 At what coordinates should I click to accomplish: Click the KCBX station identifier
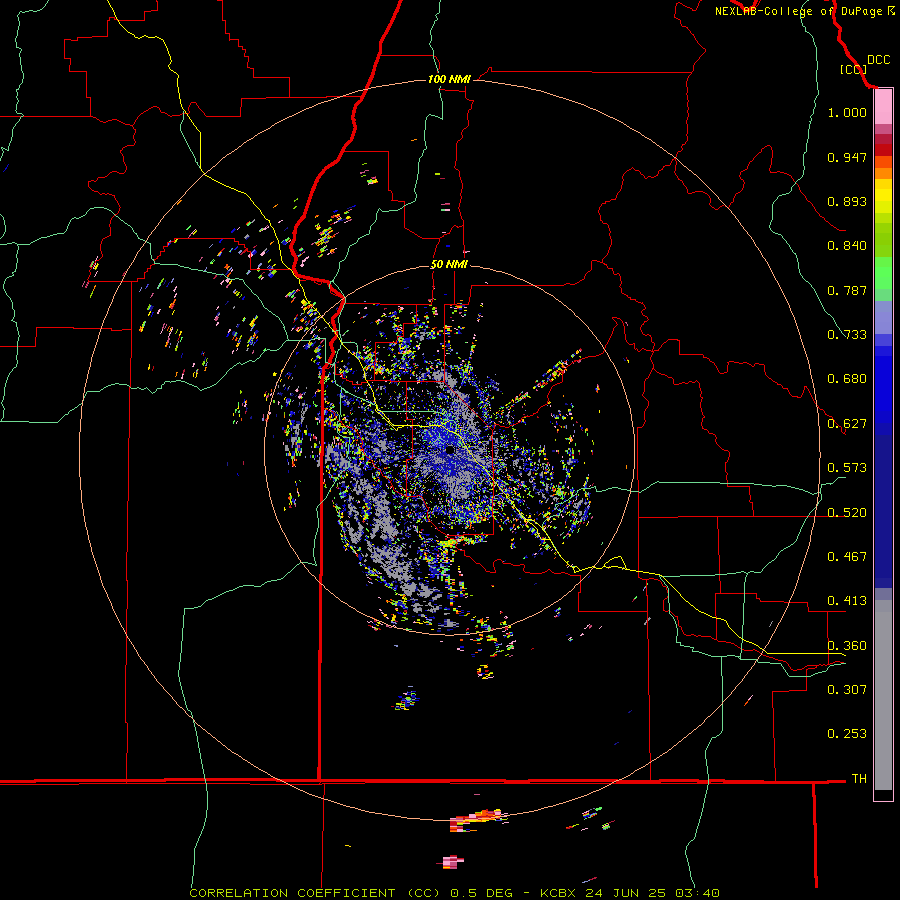(x=560, y=893)
